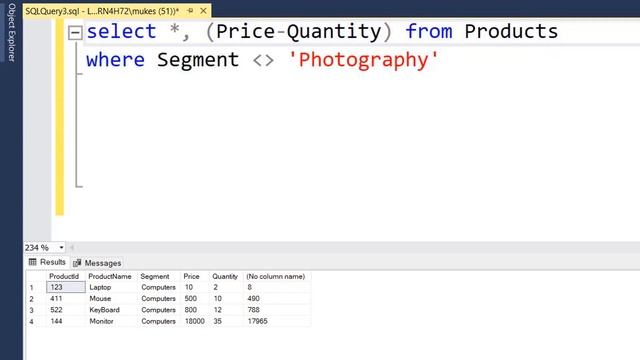
Task: Select the Laptop product name cell
Action: (x=112, y=287)
